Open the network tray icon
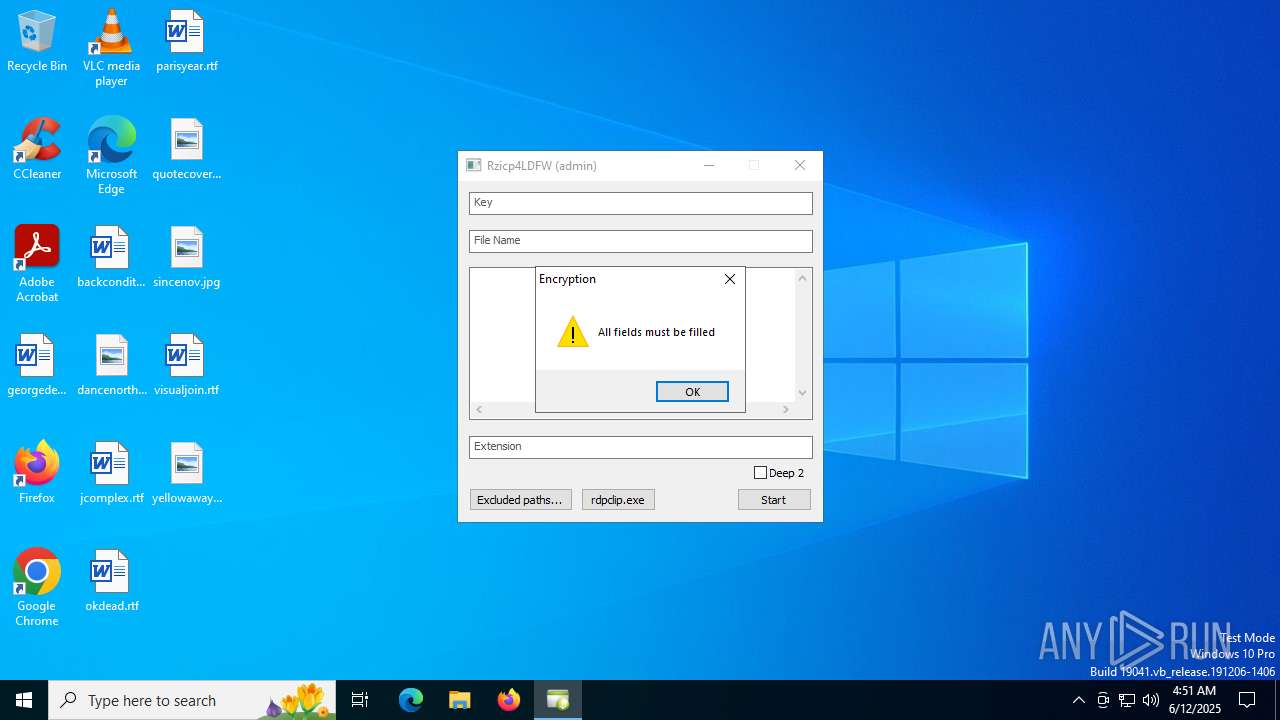Viewport: 1280px width, 720px height. 1127,700
